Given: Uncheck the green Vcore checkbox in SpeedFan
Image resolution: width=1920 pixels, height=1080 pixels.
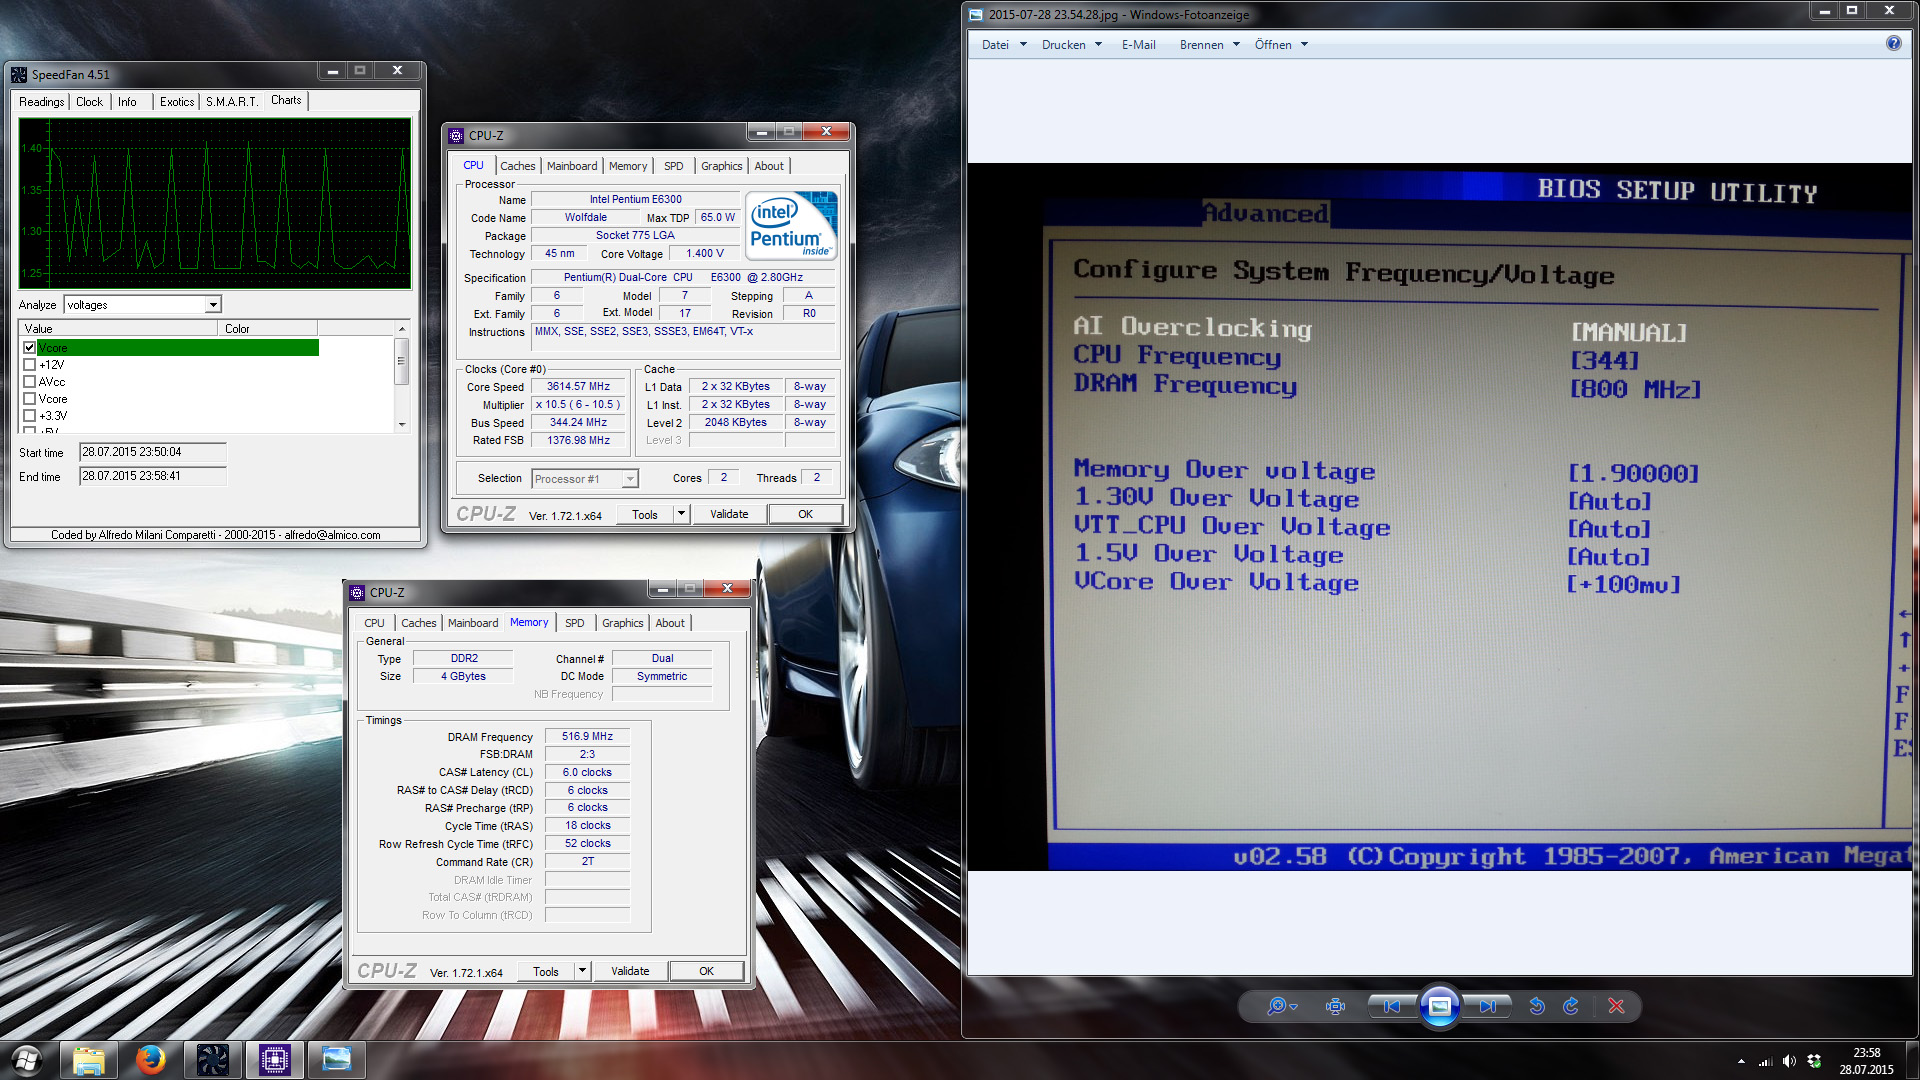Looking at the screenshot, I should coord(30,348).
